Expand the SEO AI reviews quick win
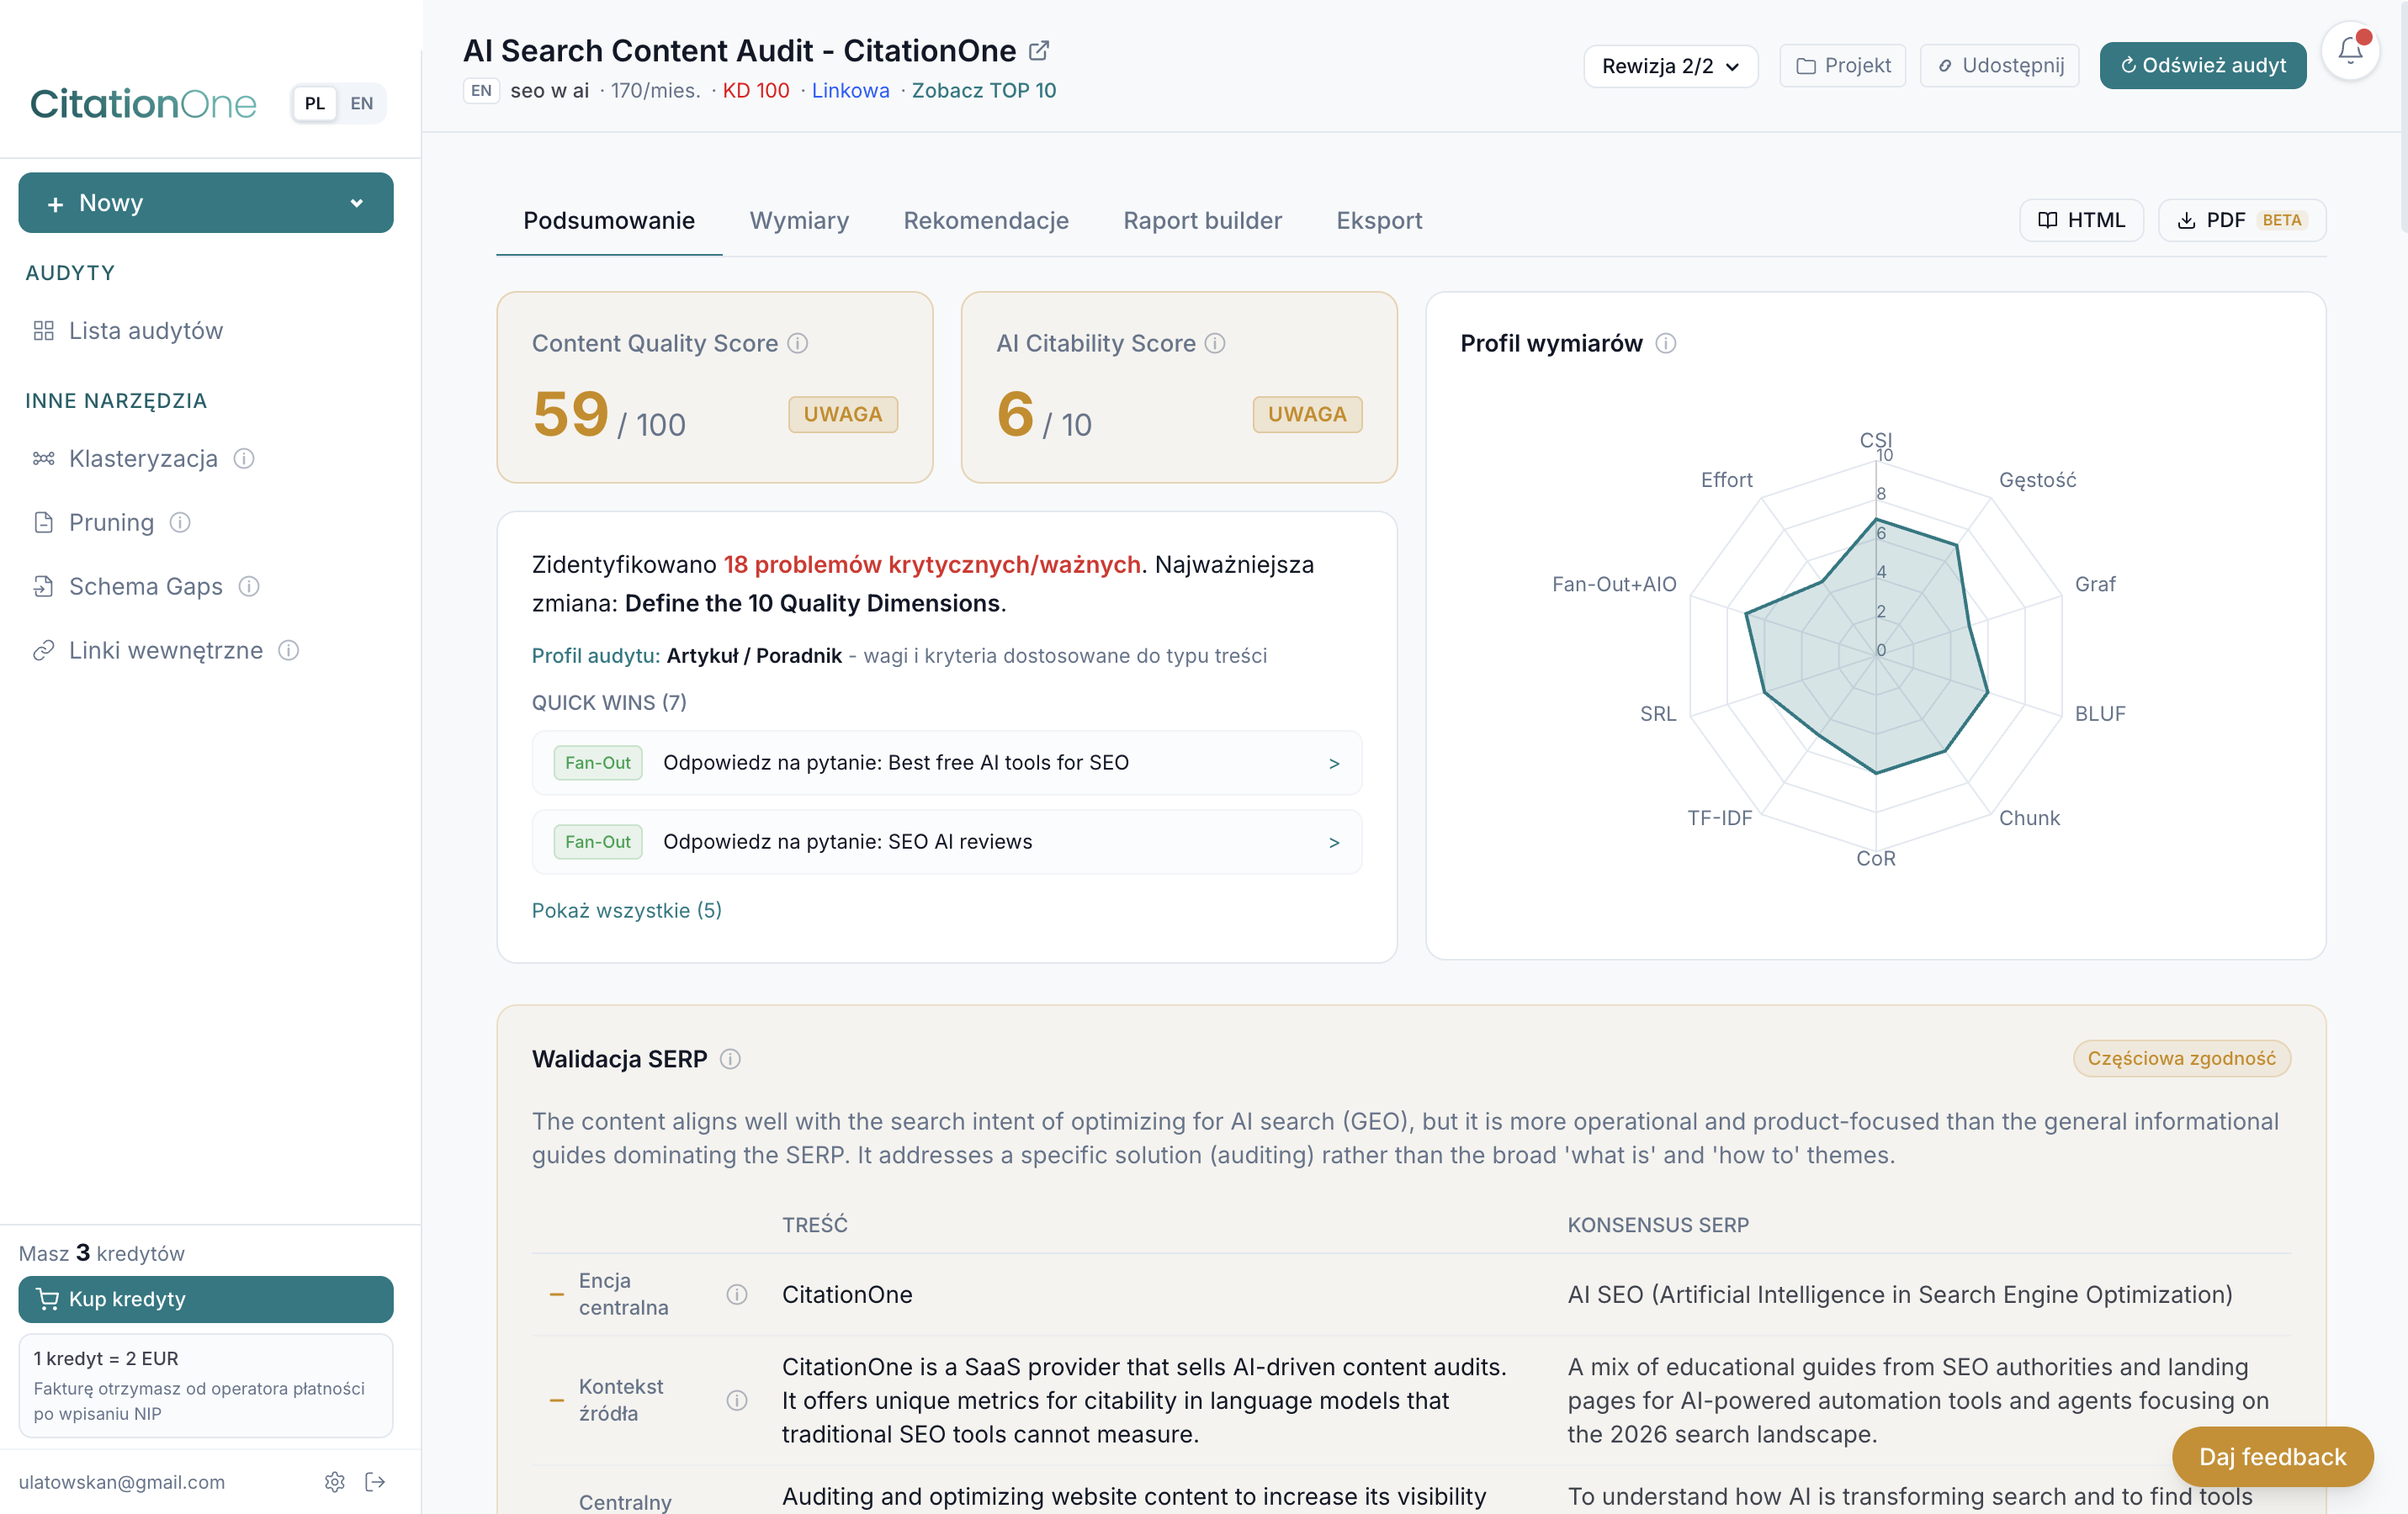2408x1514 pixels. pyautogui.click(x=947, y=842)
